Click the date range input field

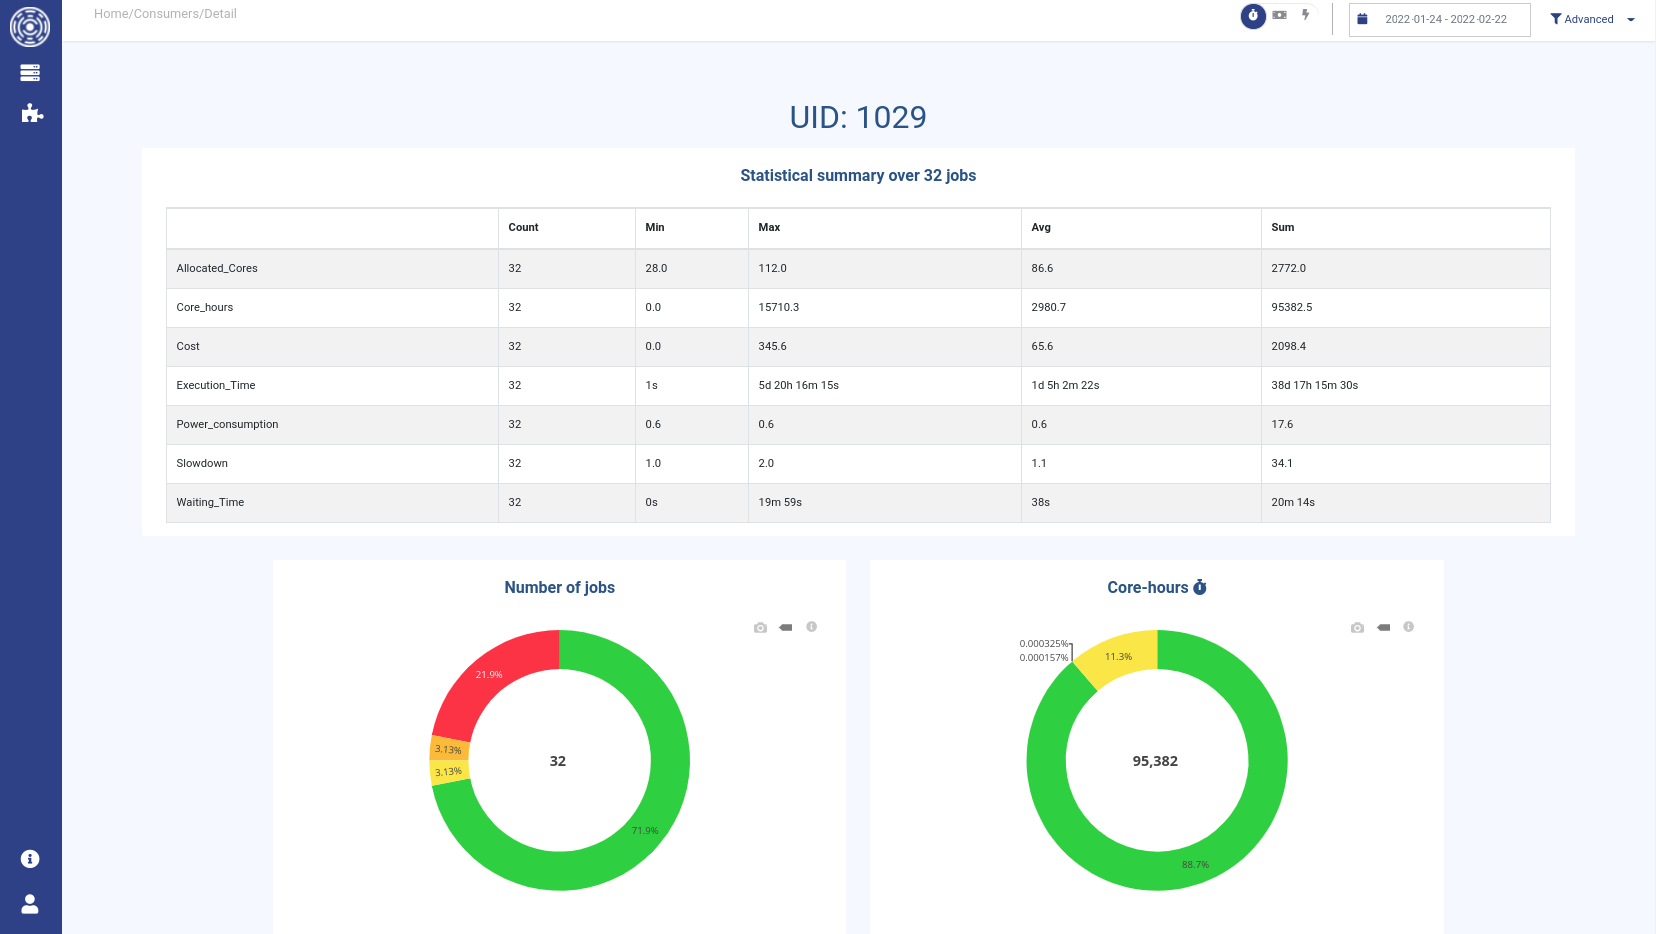pyautogui.click(x=1446, y=19)
